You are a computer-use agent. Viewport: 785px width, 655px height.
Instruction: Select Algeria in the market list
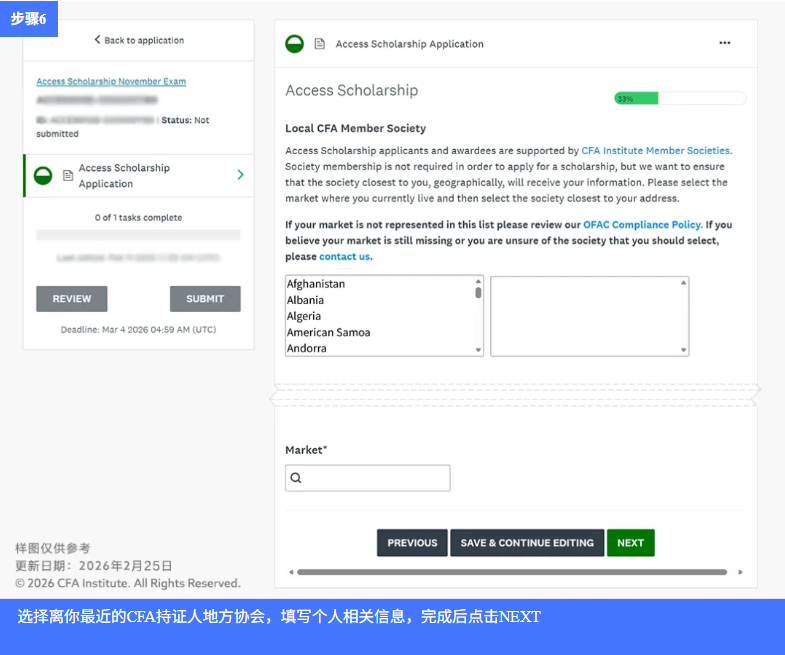point(304,316)
